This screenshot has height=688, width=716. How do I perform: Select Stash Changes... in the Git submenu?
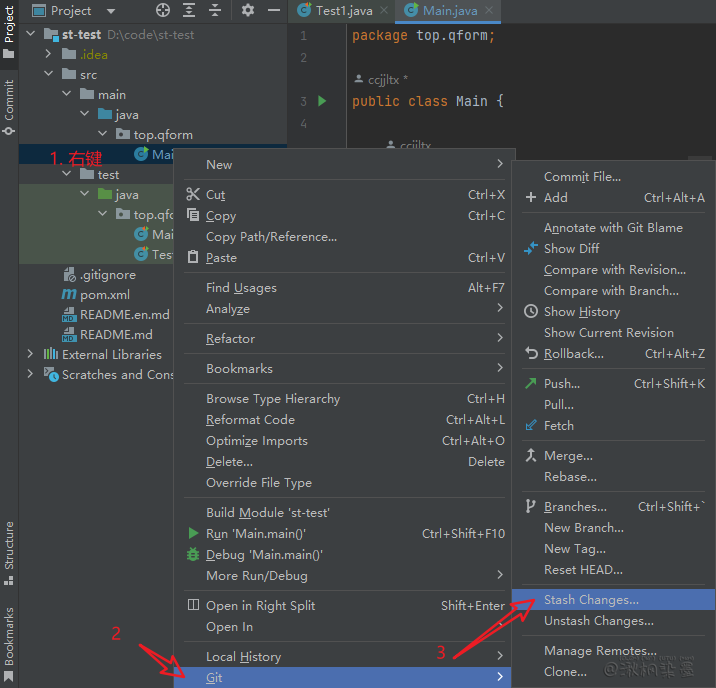click(591, 600)
